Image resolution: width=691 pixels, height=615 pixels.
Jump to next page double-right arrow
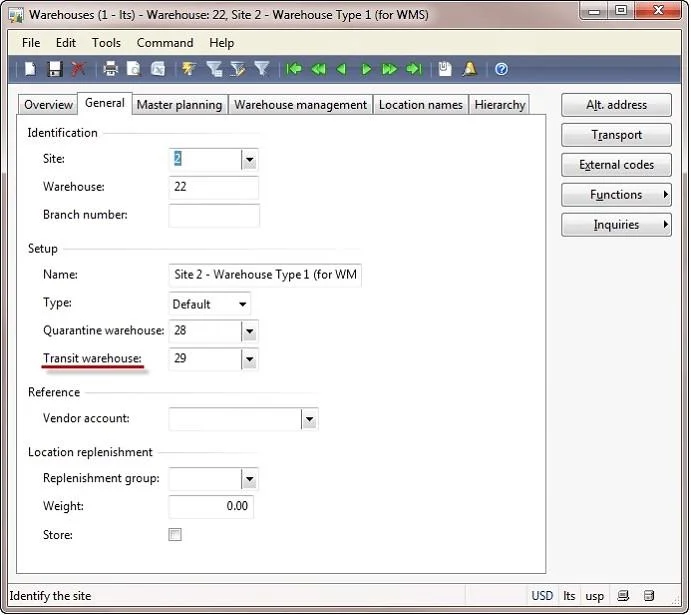pos(390,69)
